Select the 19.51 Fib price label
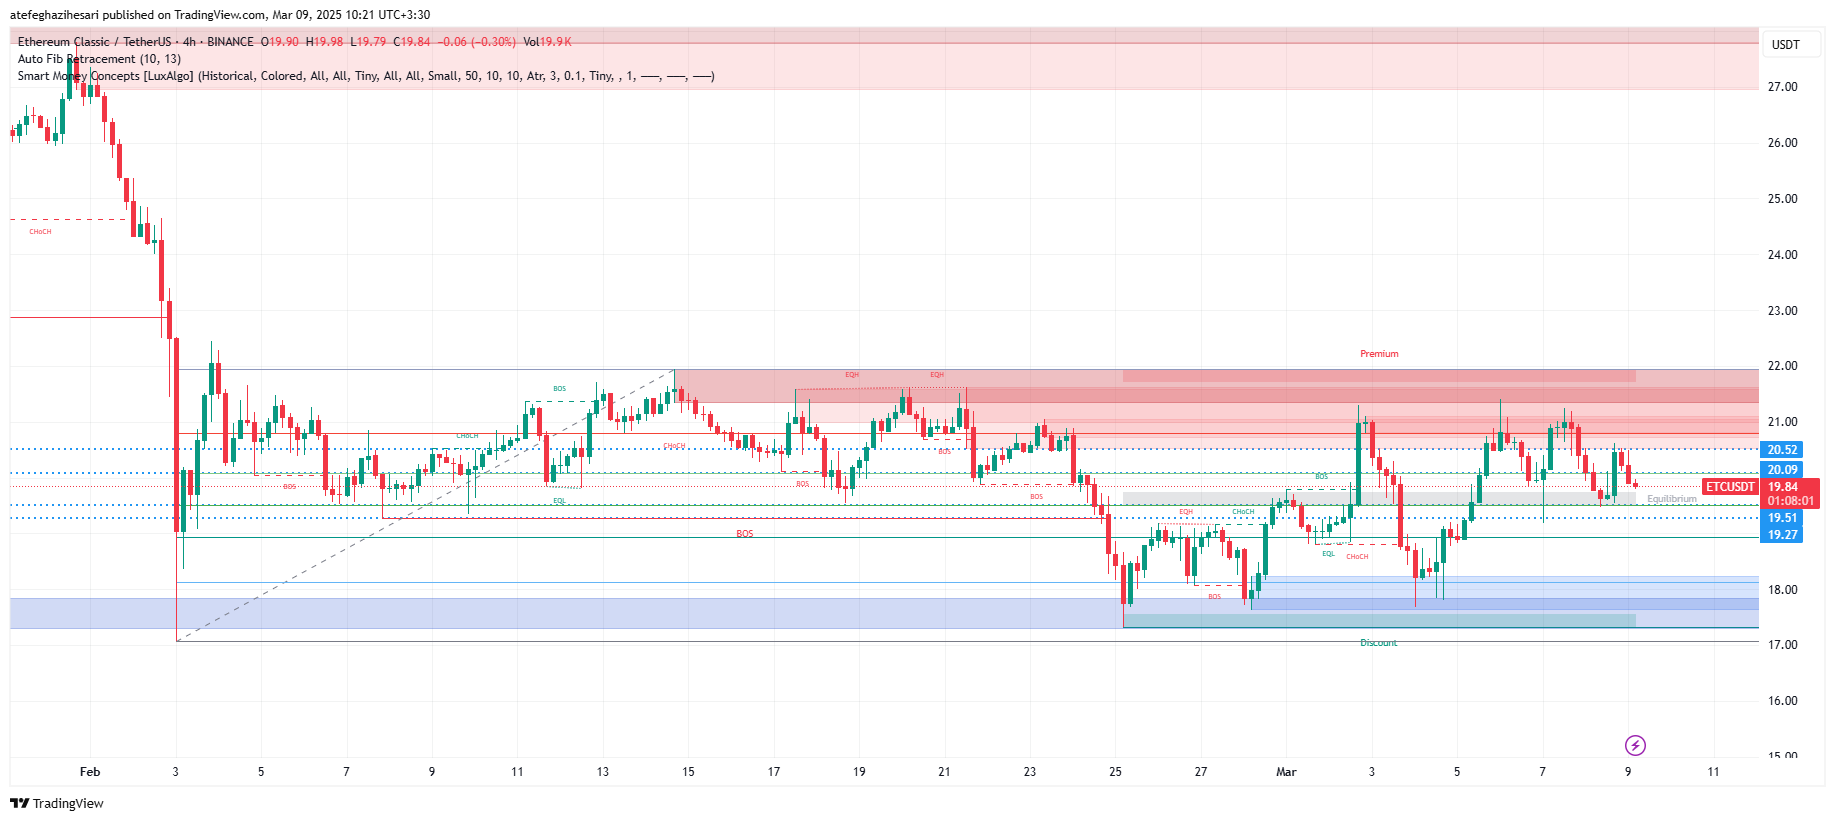The height and width of the screenshot is (821, 1835). (x=1782, y=518)
